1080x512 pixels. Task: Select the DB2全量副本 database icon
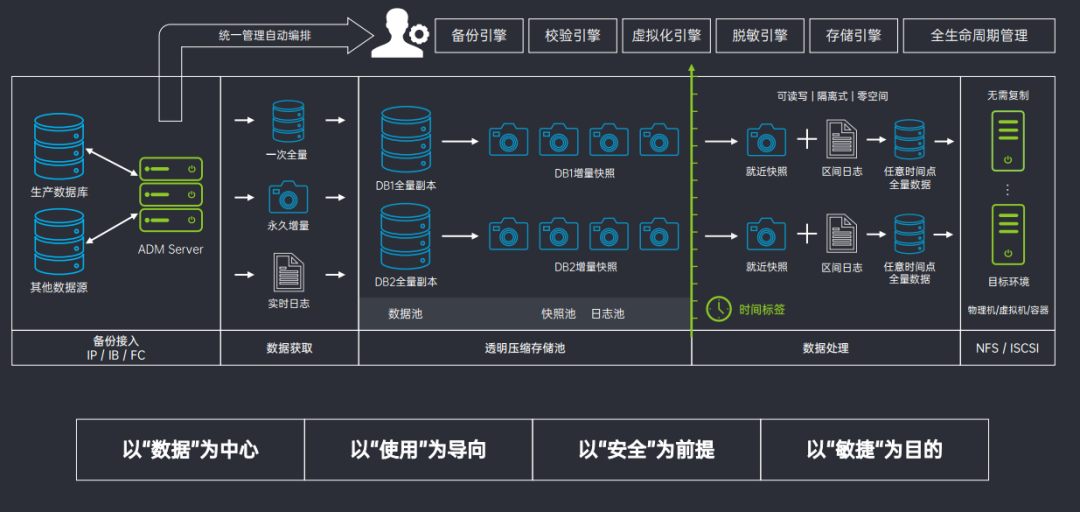[x=405, y=236]
